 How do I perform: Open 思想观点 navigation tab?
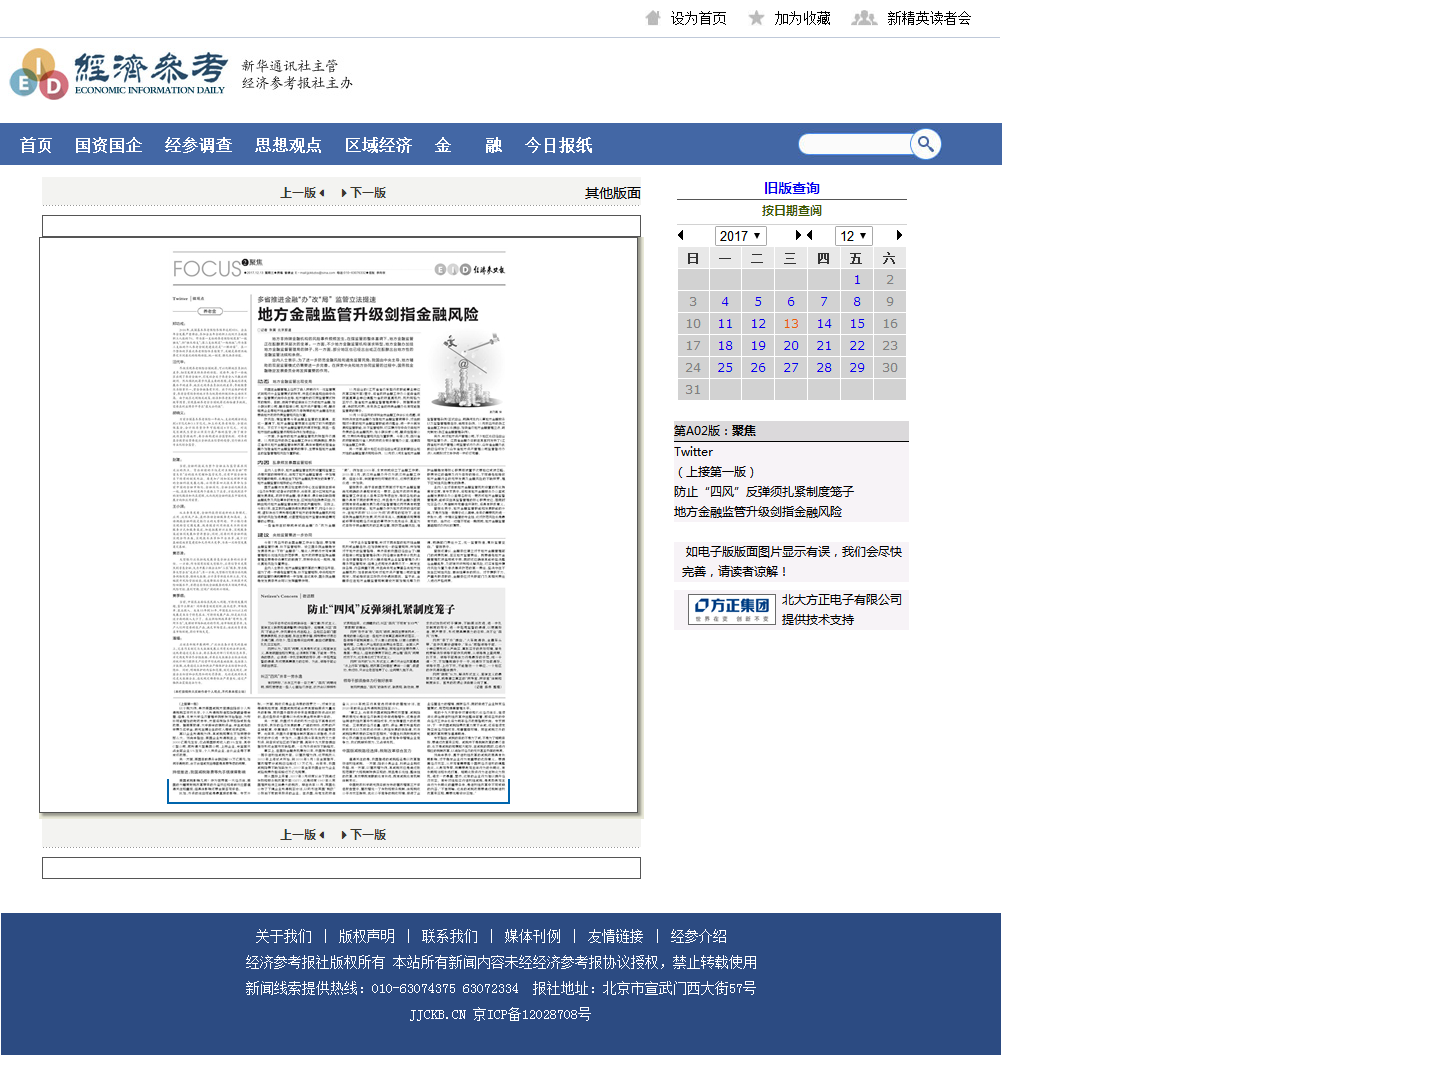click(288, 145)
